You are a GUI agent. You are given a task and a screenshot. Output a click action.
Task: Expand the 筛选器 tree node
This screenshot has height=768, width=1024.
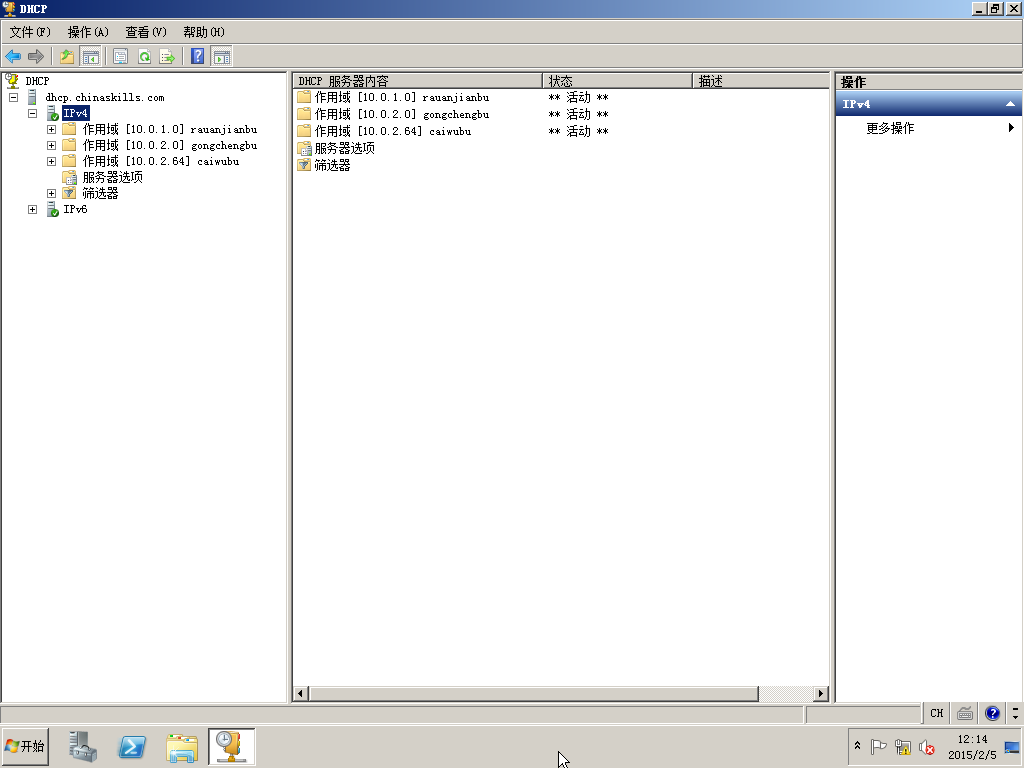52,193
